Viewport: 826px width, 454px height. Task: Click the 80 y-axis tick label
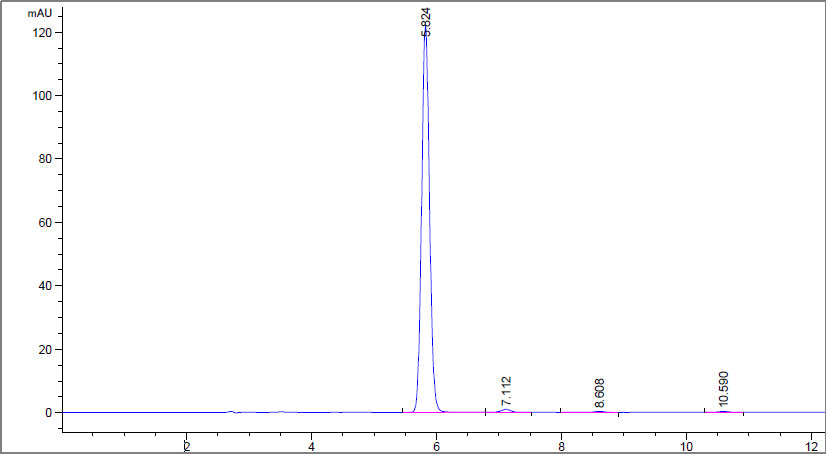(x=44, y=159)
